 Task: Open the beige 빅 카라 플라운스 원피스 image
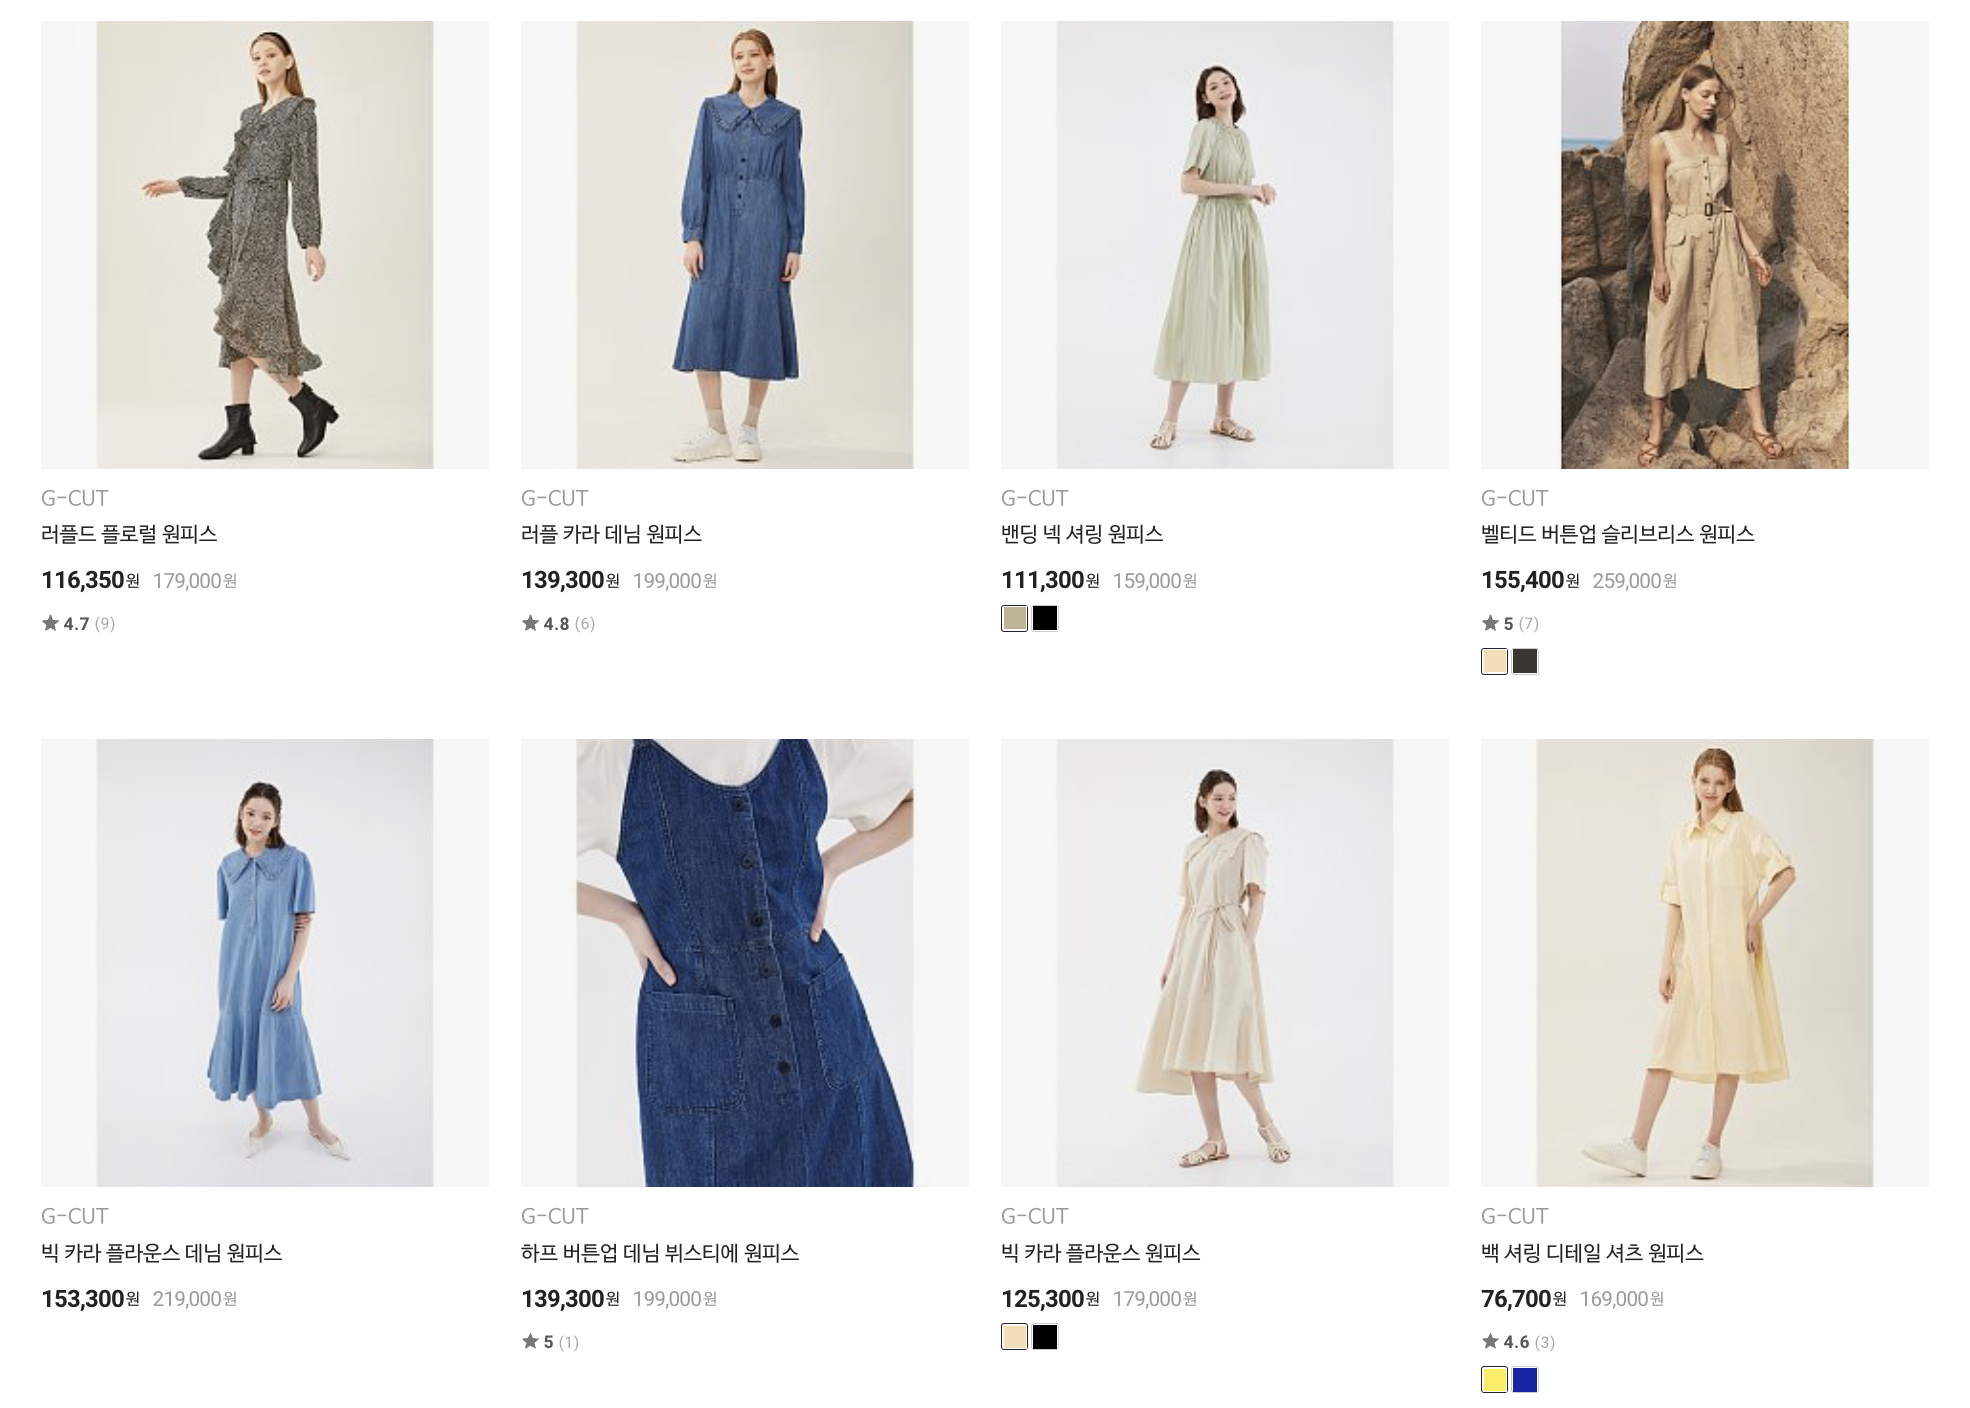coord(1225,963)
